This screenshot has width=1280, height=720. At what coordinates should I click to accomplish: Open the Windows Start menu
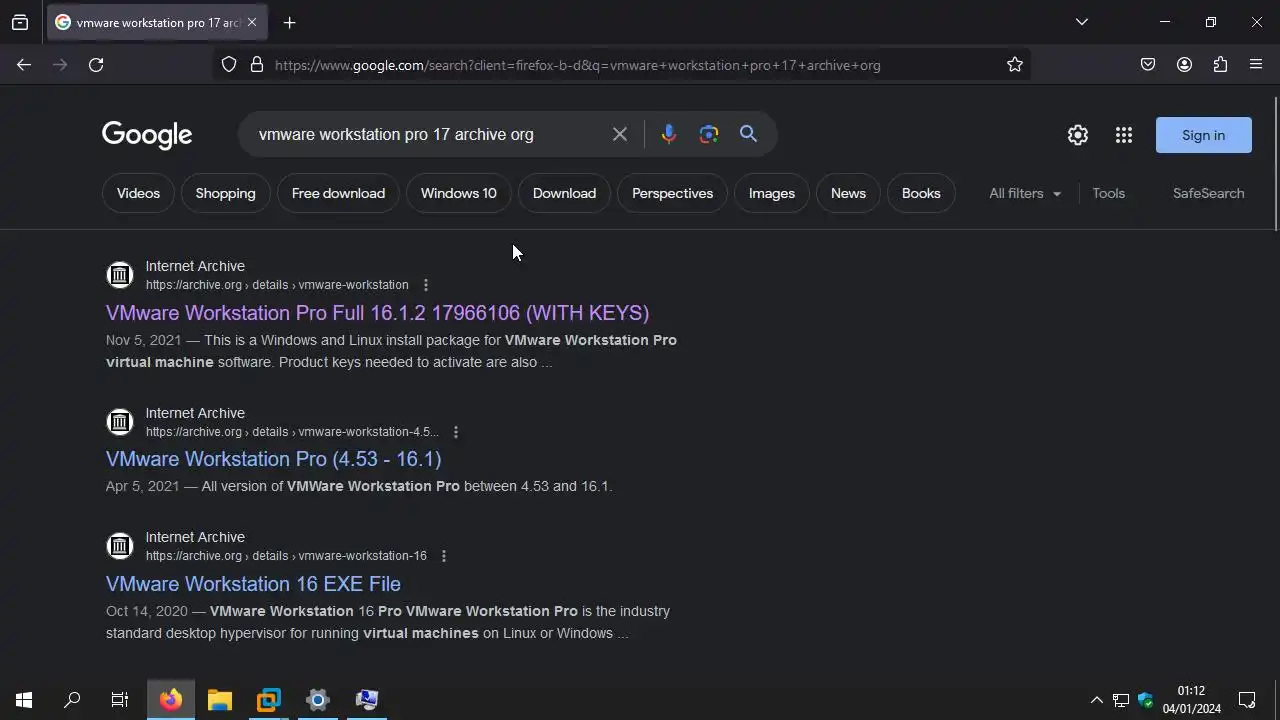pyautogui.click(x=24, y=700)
